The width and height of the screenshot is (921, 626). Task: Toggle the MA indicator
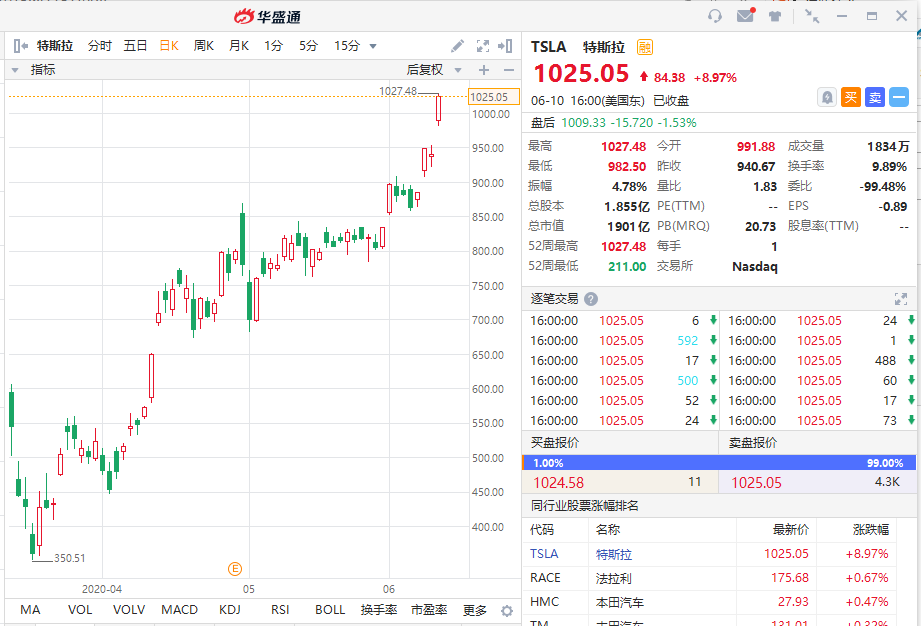point(30,610)
